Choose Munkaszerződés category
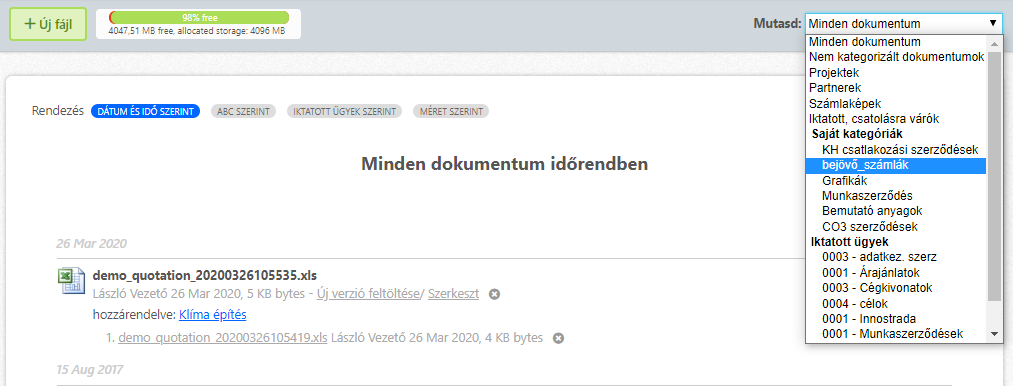 click(x=895, y=196)
